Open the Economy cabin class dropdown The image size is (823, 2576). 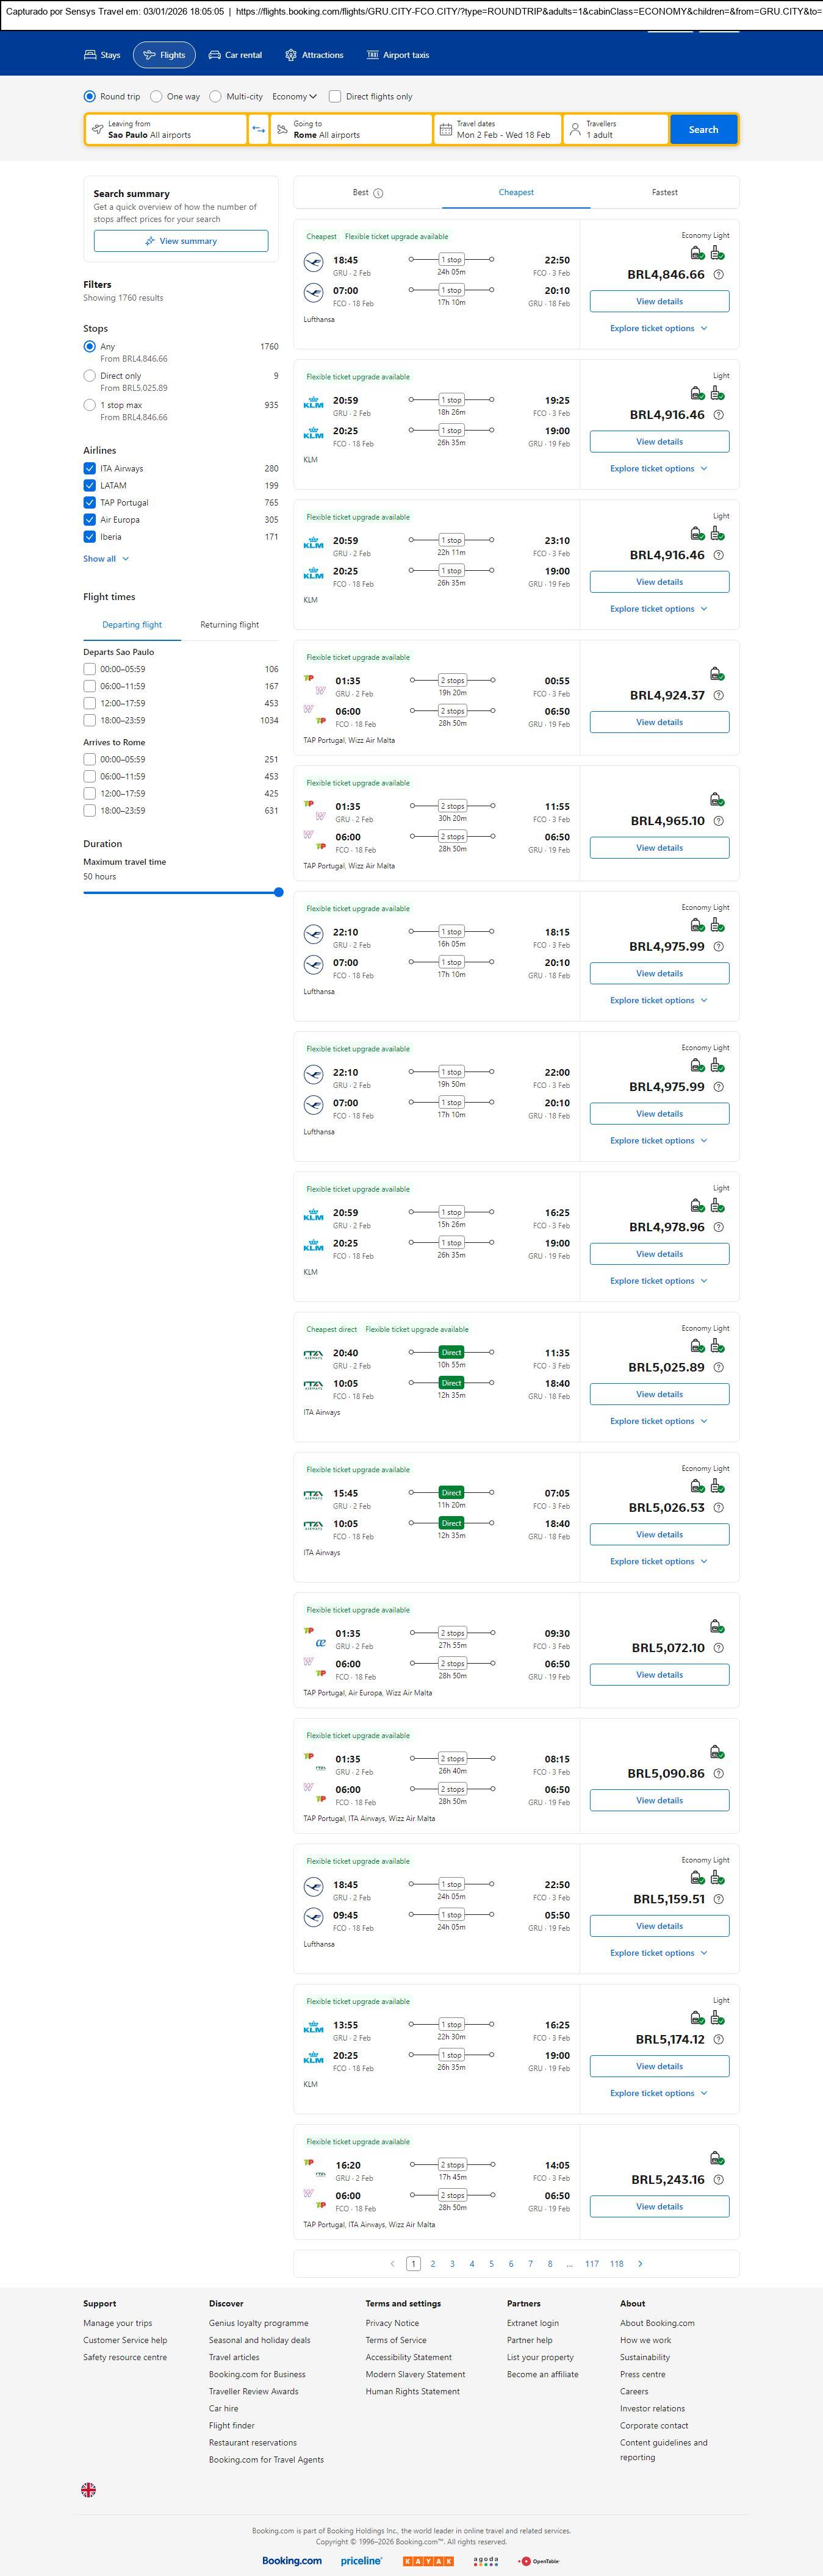tap(294, 97)
